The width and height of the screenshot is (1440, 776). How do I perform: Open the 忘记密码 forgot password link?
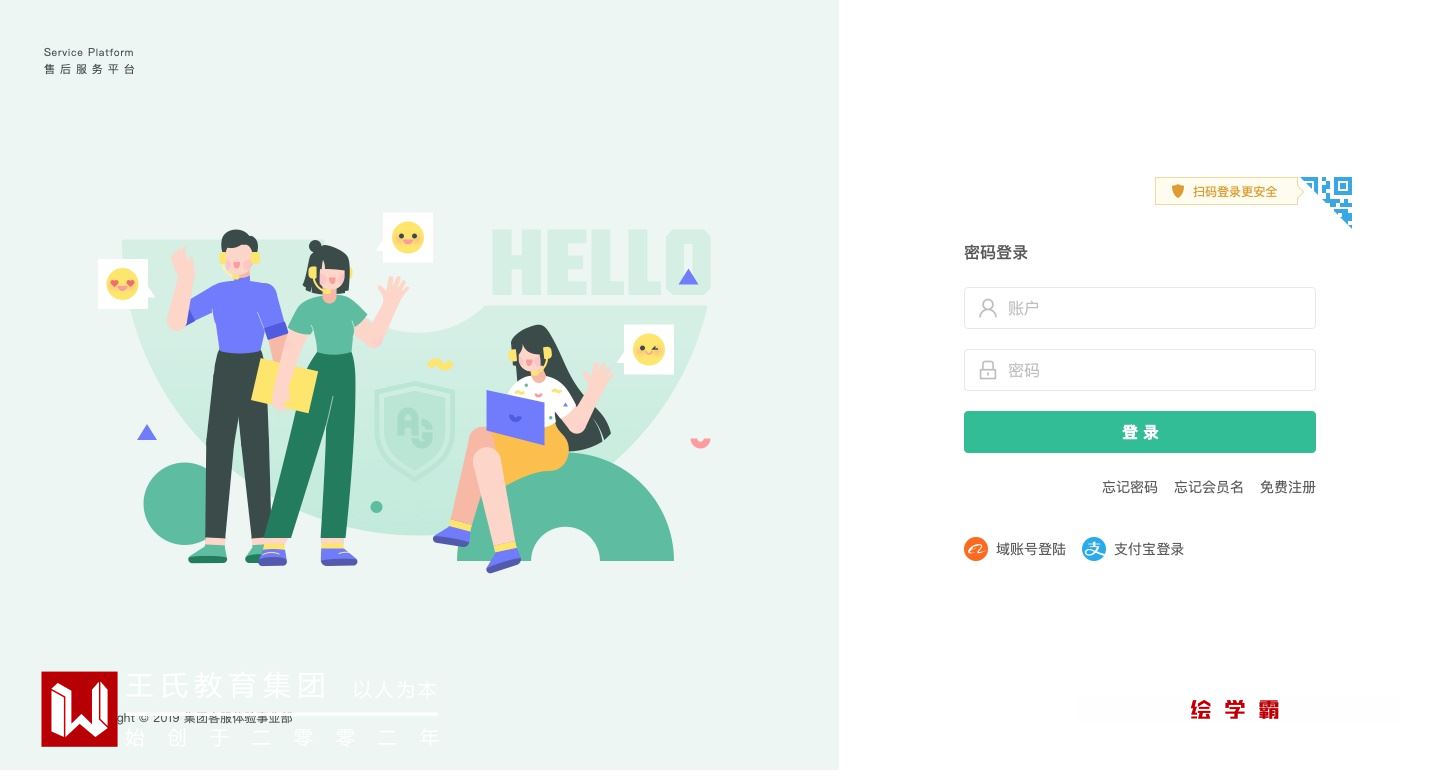coord(1130,487)
